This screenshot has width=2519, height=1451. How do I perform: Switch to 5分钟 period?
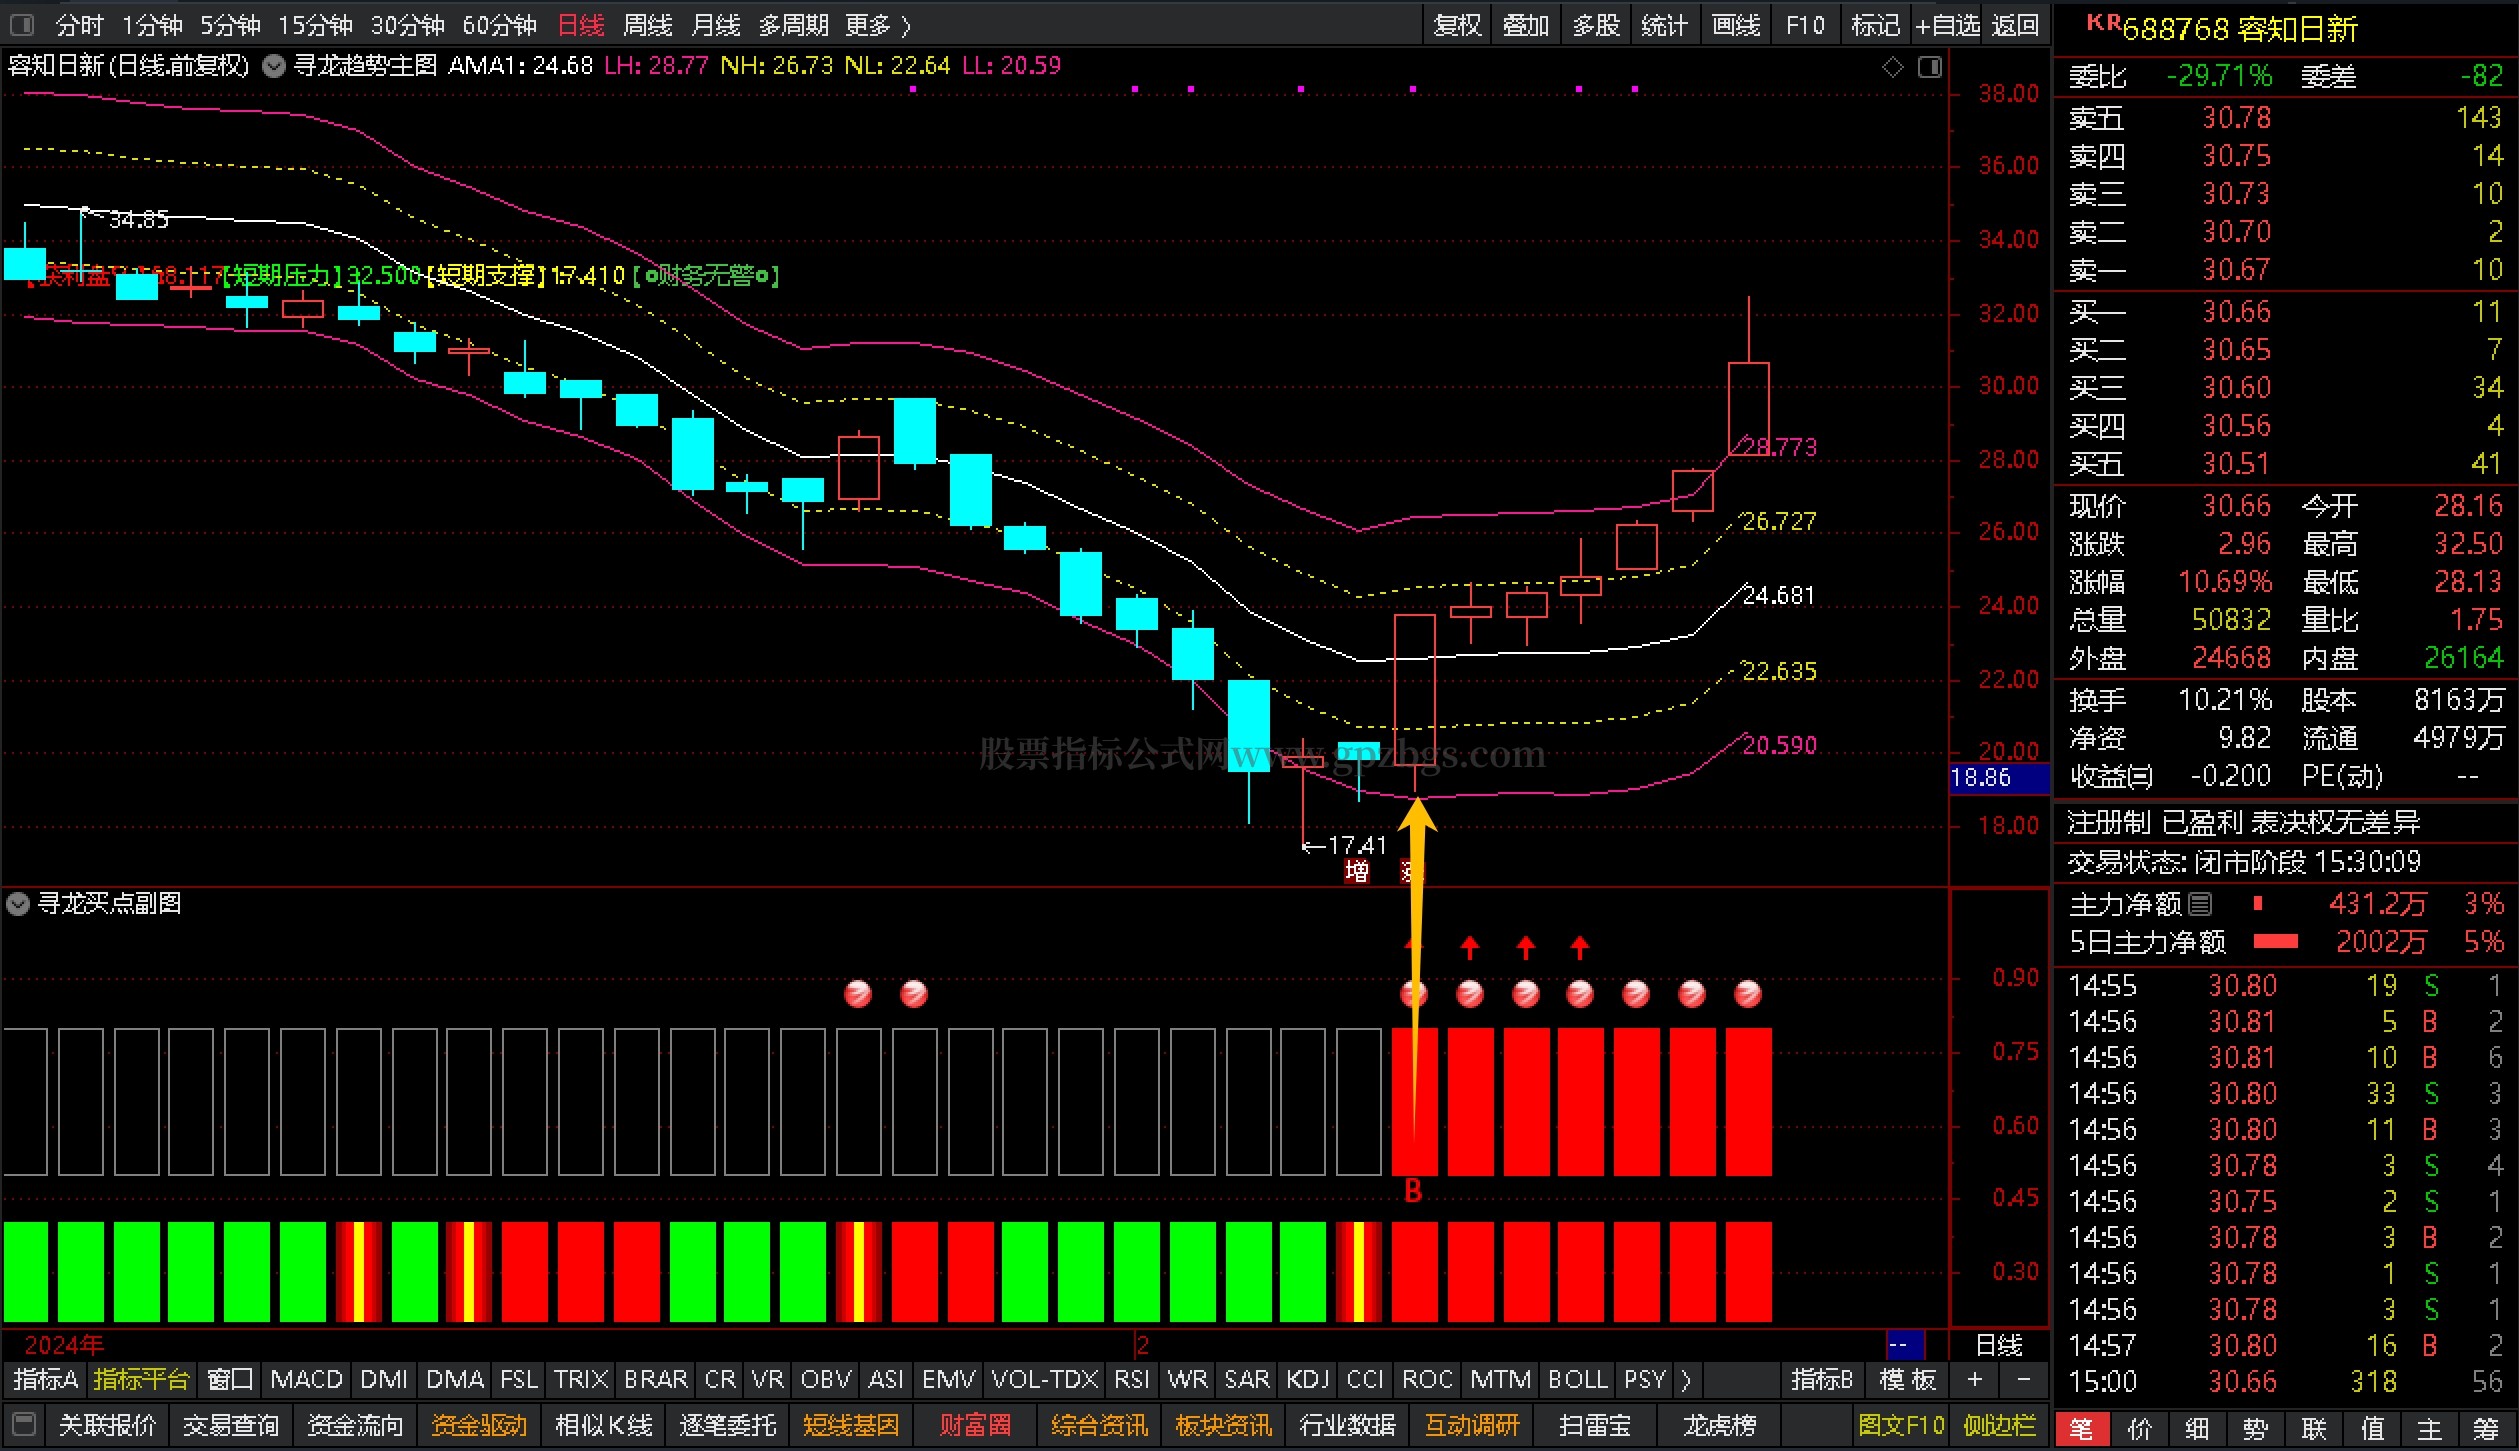tap(231, 25)
